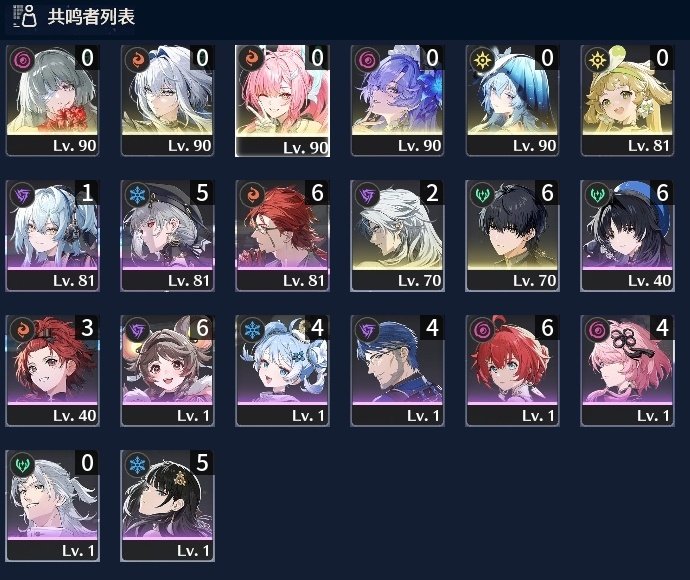Select the black-haired Lv. 1 Glacio character

(168, 506)
